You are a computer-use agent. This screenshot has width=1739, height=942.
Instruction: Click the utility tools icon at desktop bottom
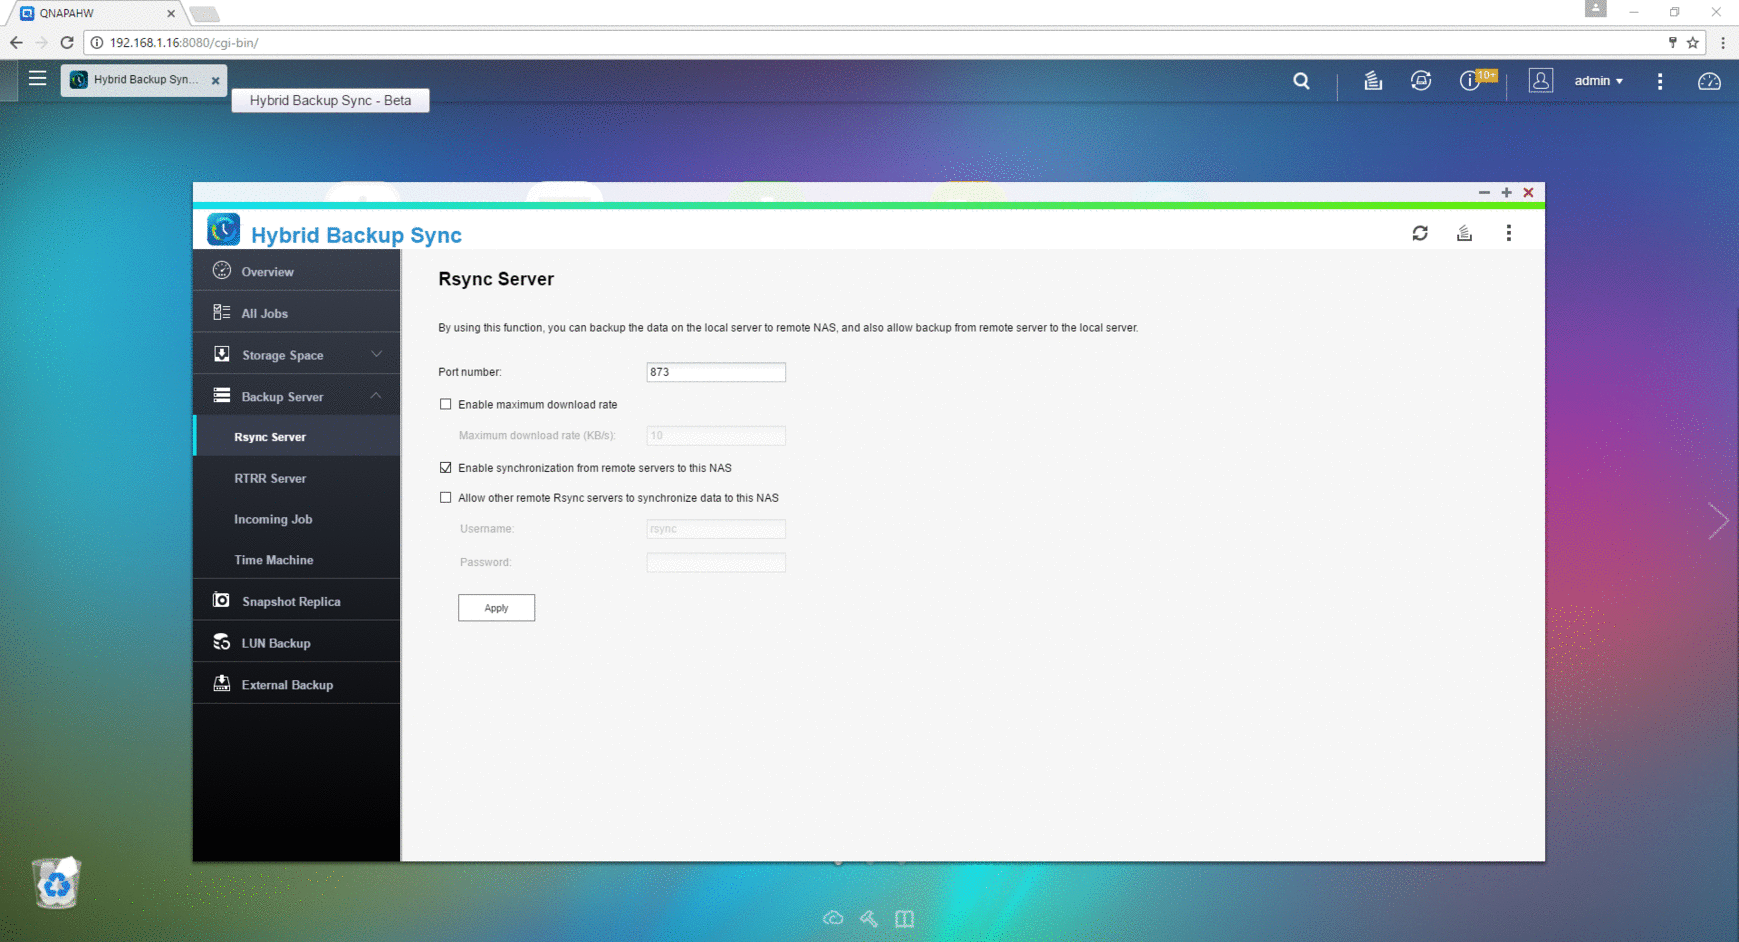coord(869,918)
